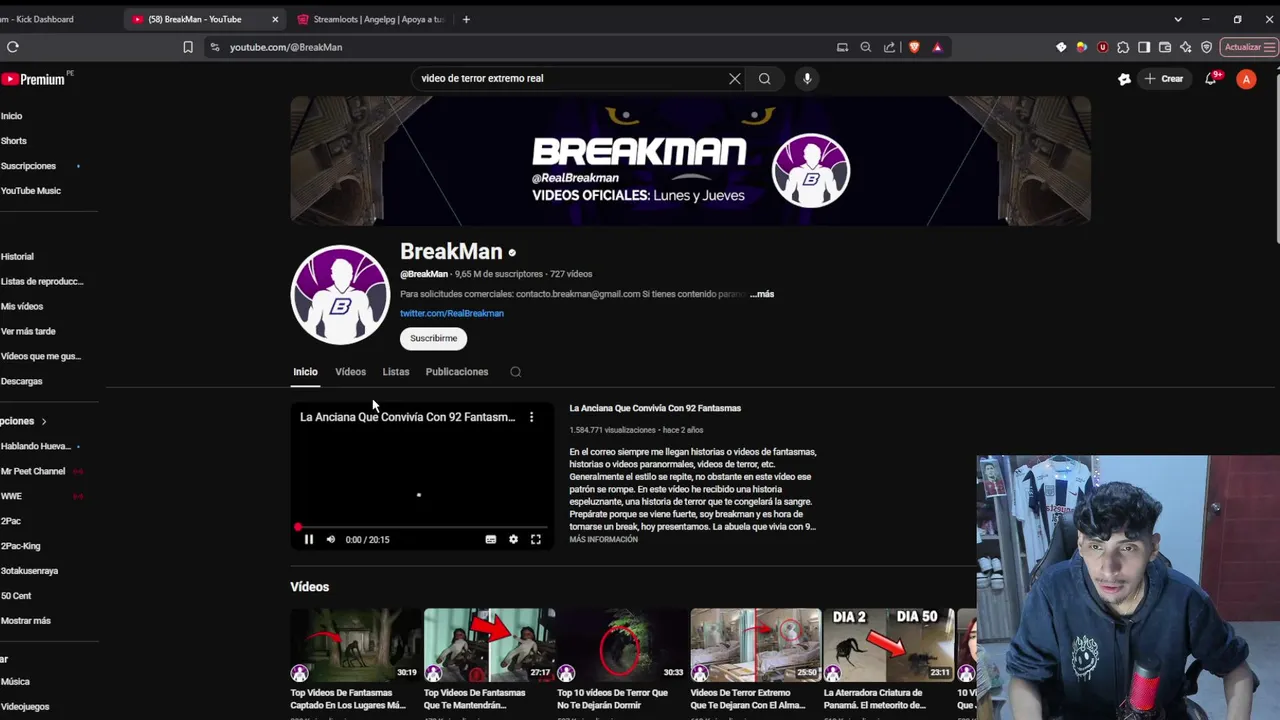Click the install/cast screen icon in address bar
Viewport: 1280px width, 720px height.
(x=842, y=47)
